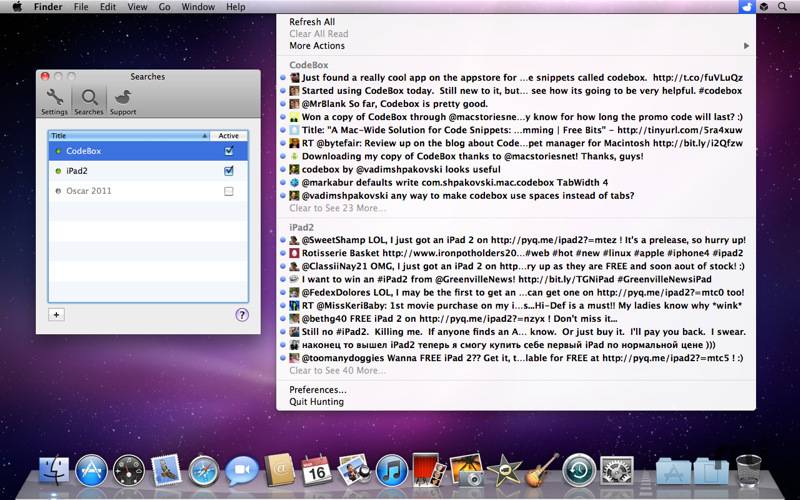Open Mail stamp icon in Dock
Screen dimensions: 800x500
166,469
